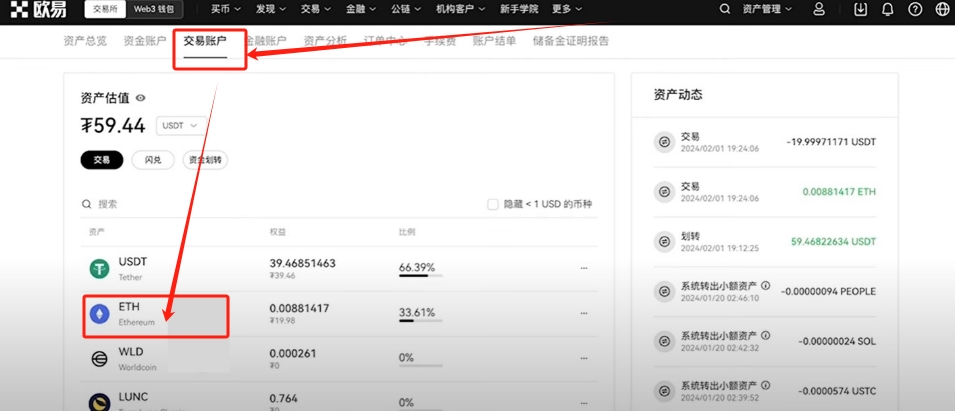Screen dimensions: 955x412
Task: Click the WLD 0% ratio bar
Action: (420, 366)
